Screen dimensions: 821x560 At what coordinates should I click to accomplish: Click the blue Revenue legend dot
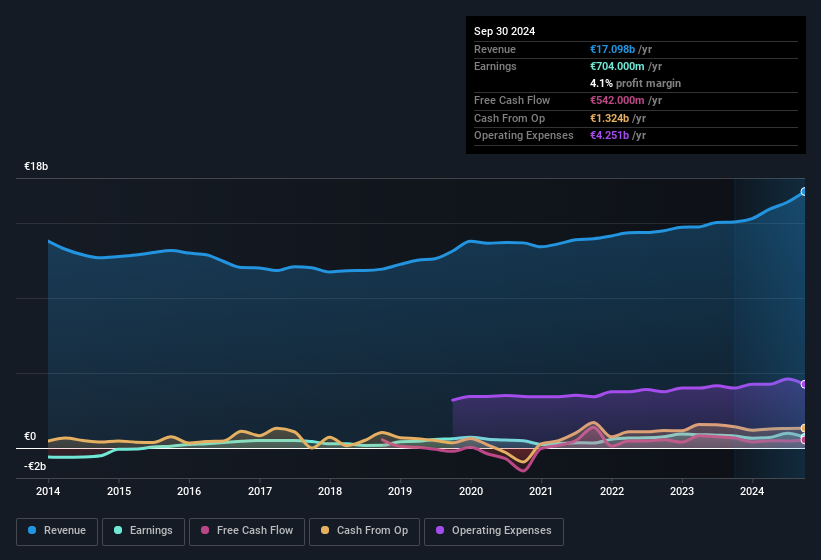coord(33,531)
